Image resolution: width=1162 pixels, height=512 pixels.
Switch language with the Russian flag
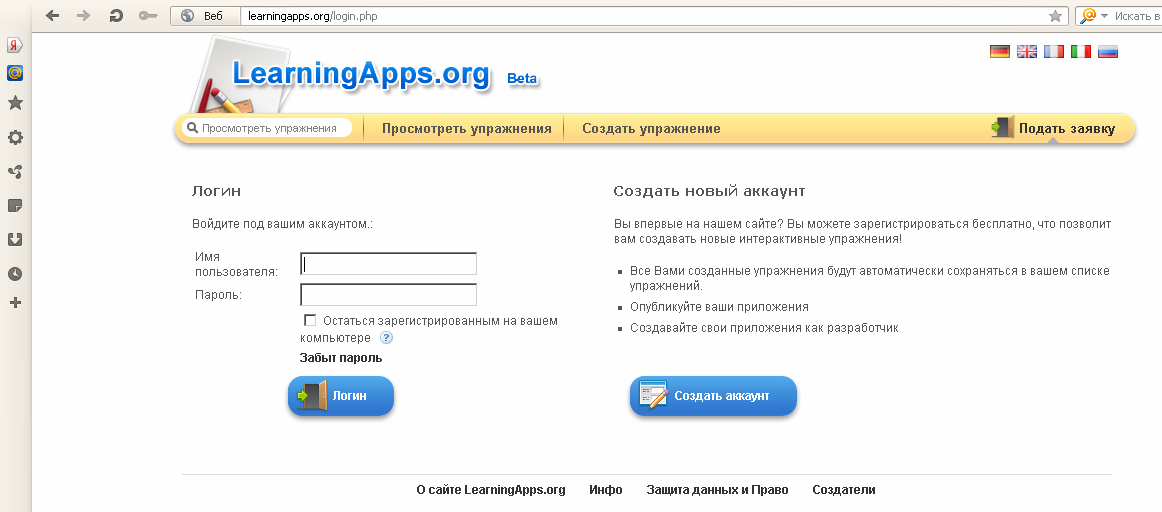click(1108, 51)
